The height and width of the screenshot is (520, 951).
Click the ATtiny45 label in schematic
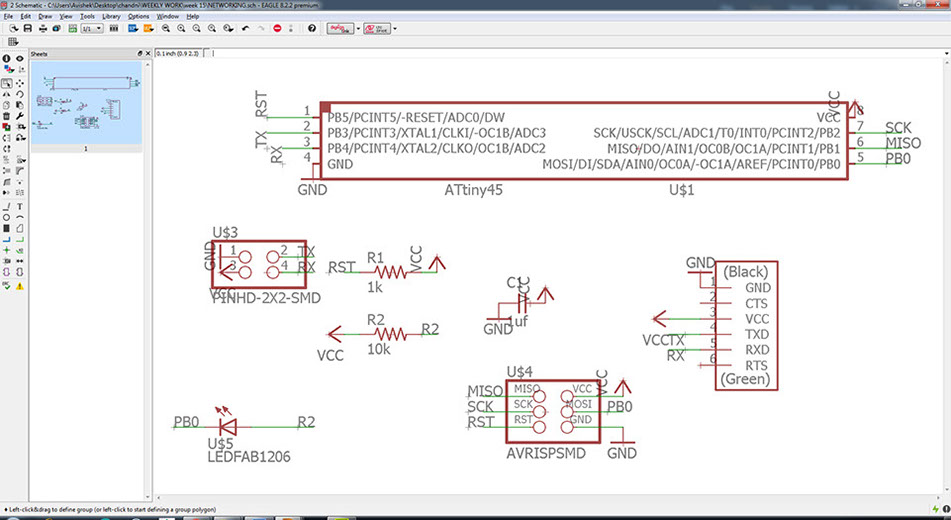pyautogui.click(x=473, y=190)
